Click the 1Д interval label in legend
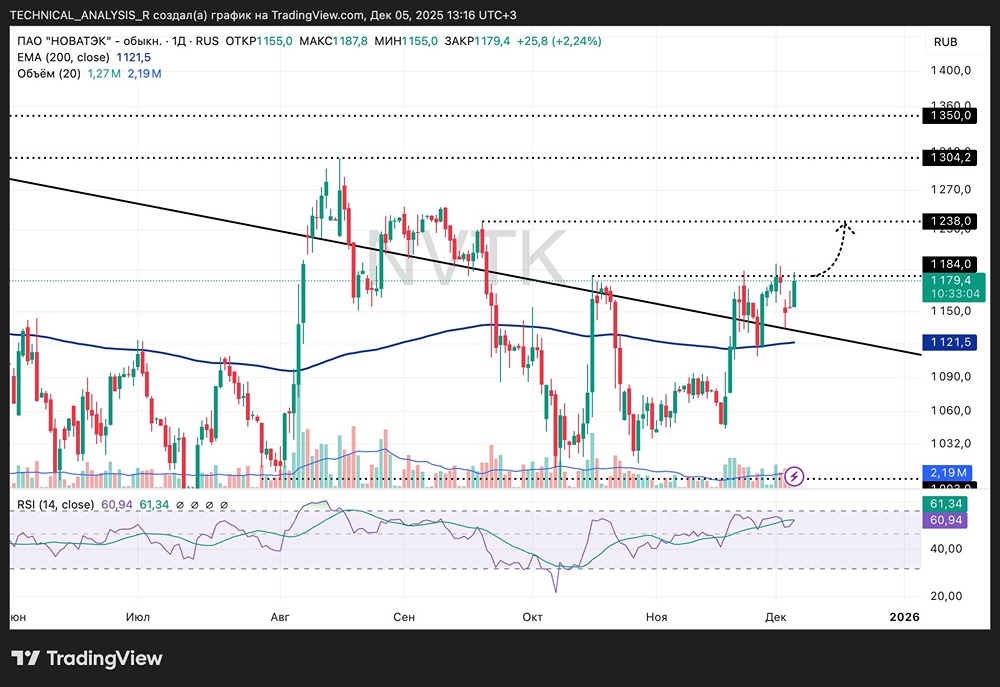 179,41
